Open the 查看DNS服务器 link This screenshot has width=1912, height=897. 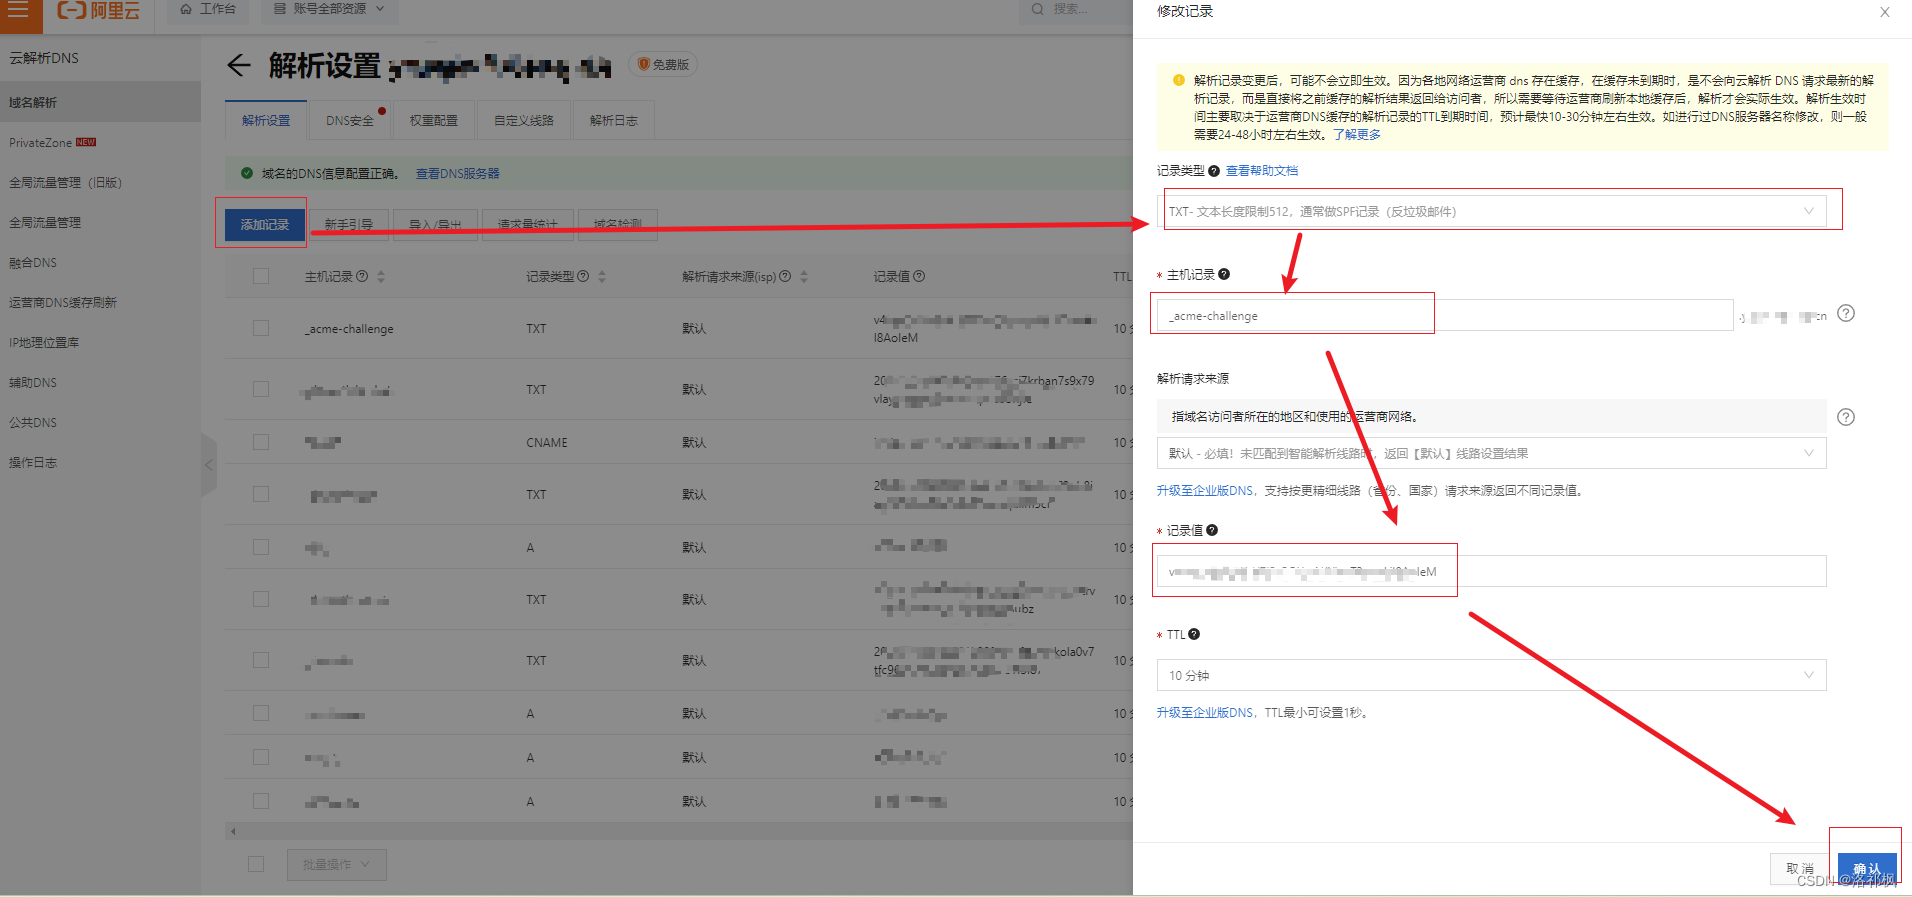(457, 174)
